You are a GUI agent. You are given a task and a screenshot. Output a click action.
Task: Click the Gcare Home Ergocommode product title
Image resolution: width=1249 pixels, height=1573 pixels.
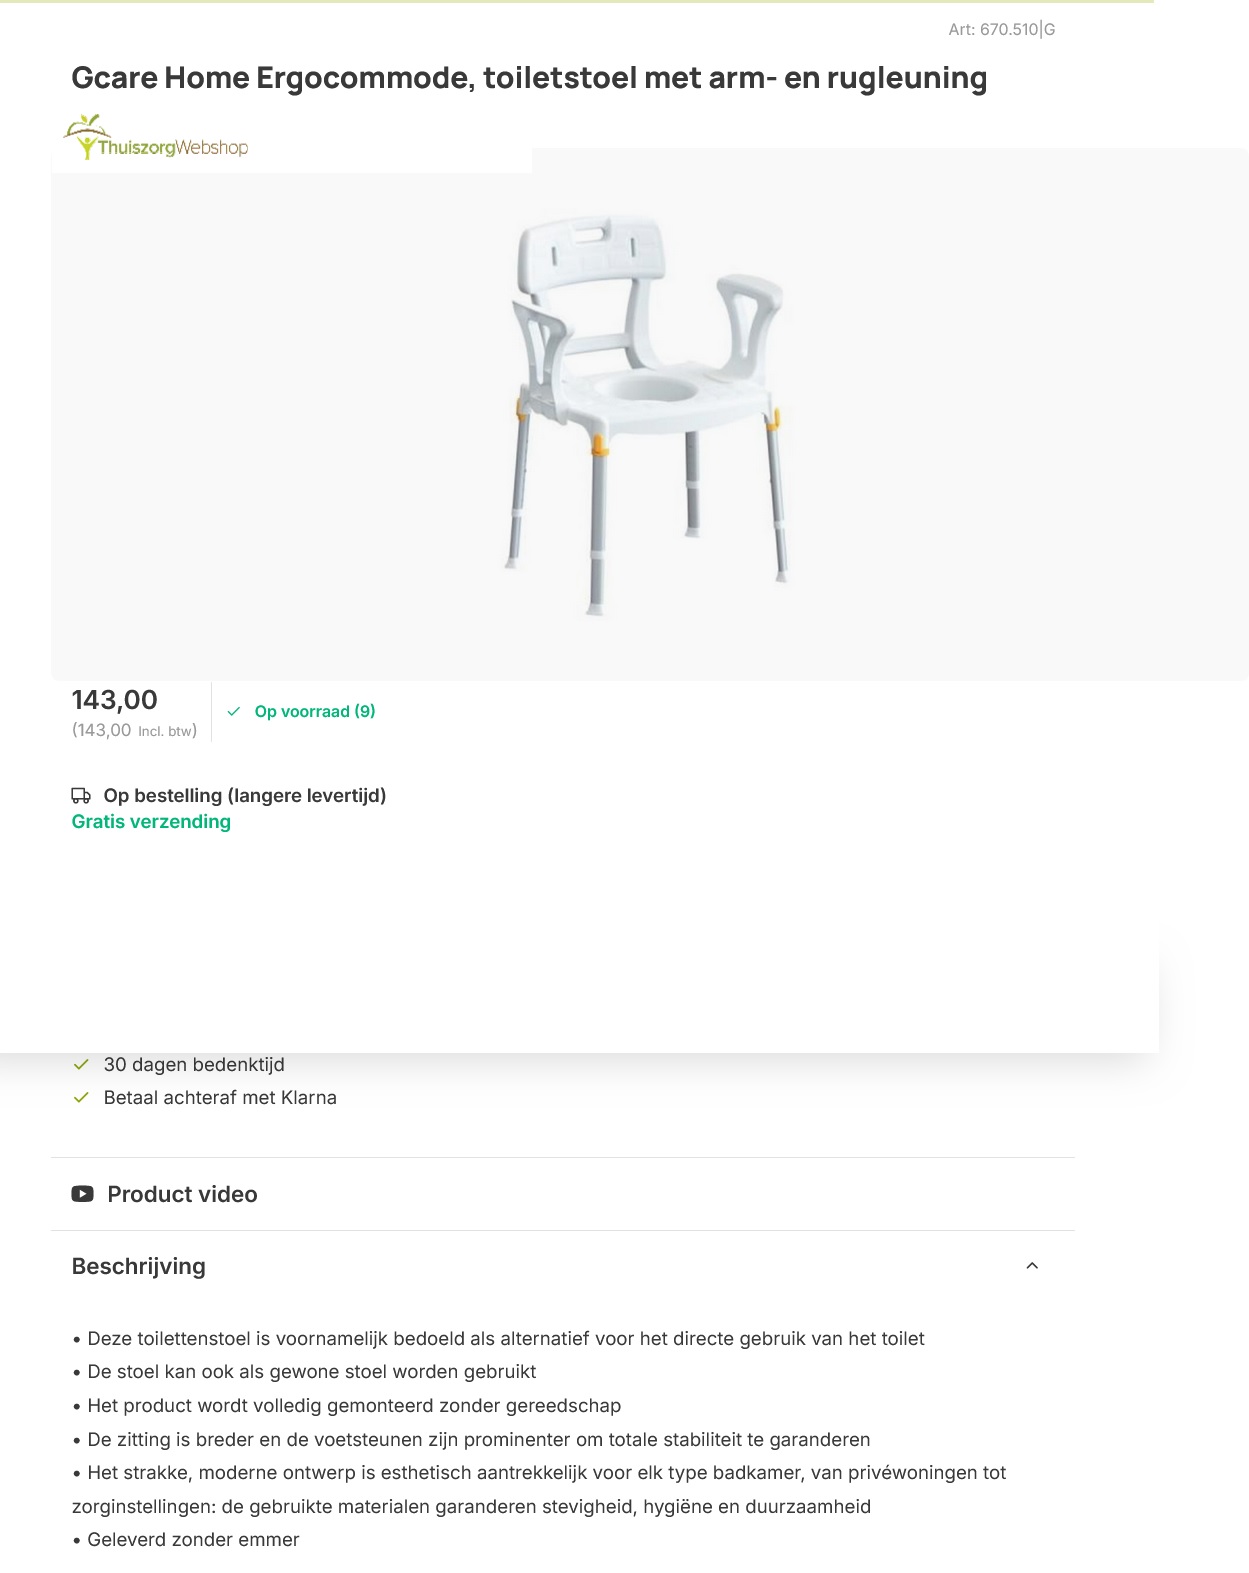coord(529,78)
